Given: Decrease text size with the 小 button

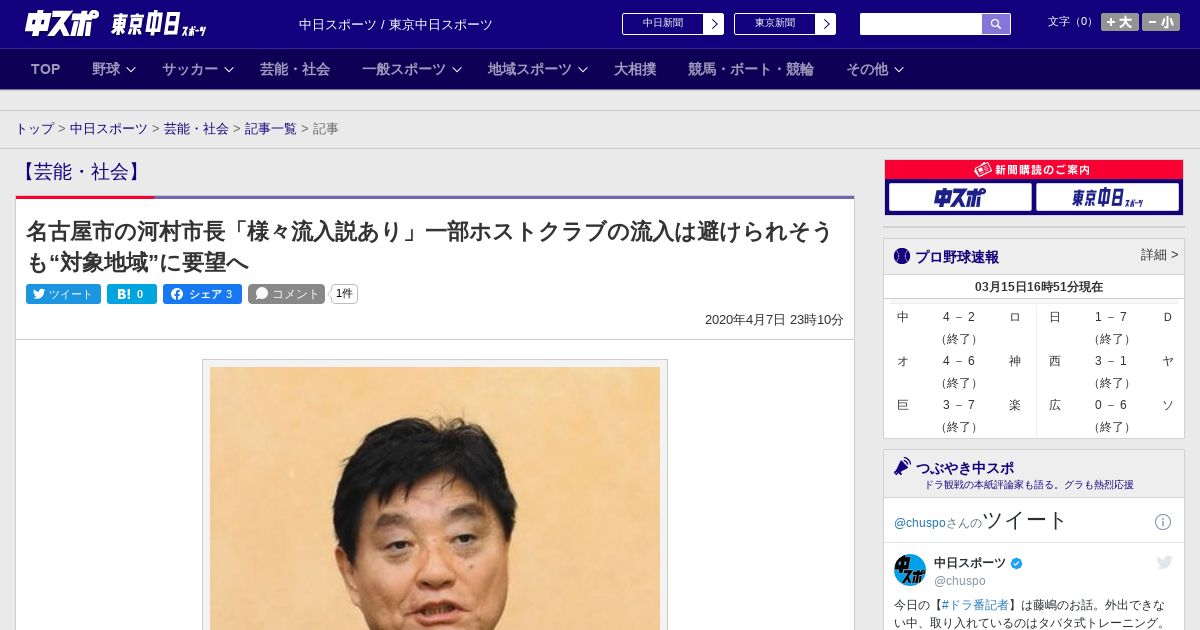Looking at the screenshot, I should 1161,22.
